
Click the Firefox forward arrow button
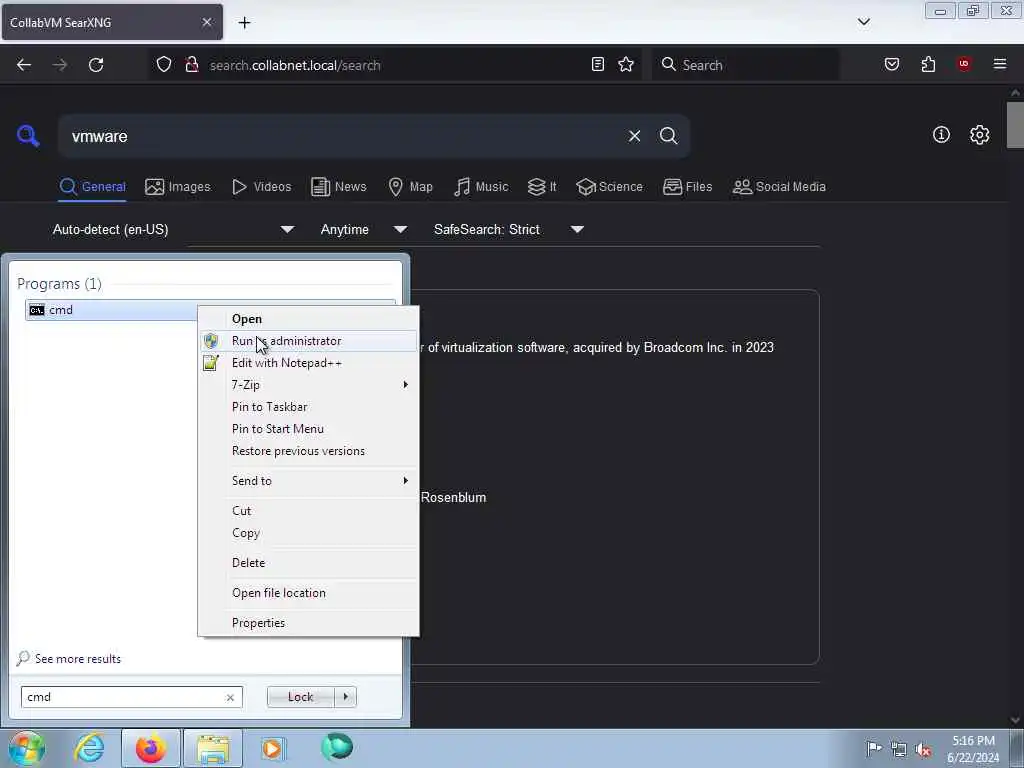point(60,65)
